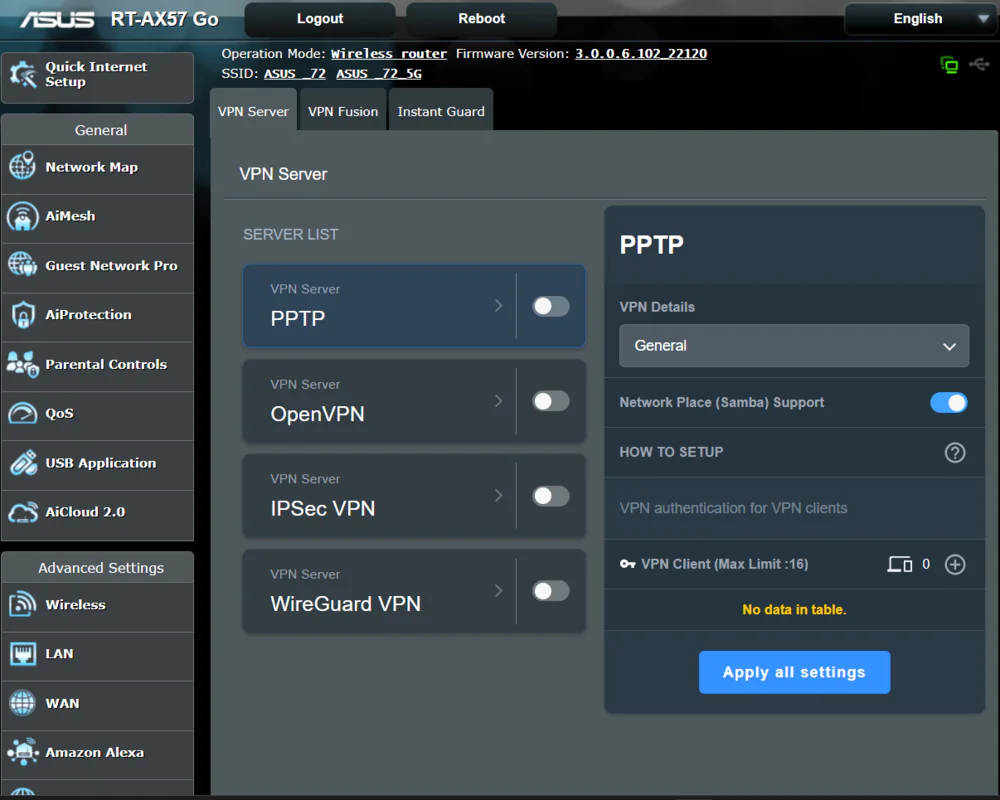The image size is (1000, 800).
Task: Click the AiCloud 2.0 cloud icon
Action: click(x=22, y=512)
